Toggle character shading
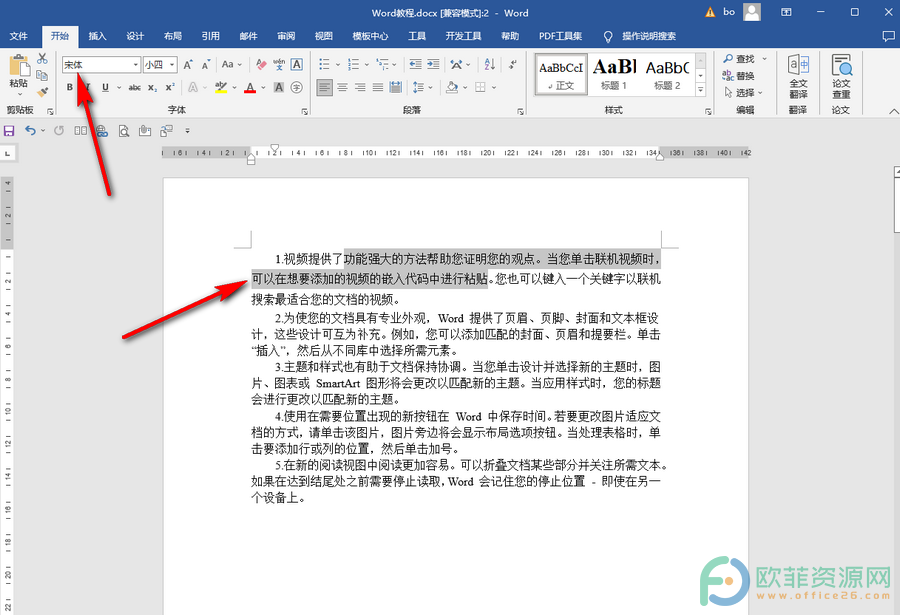900x615 pixels. 279,87
